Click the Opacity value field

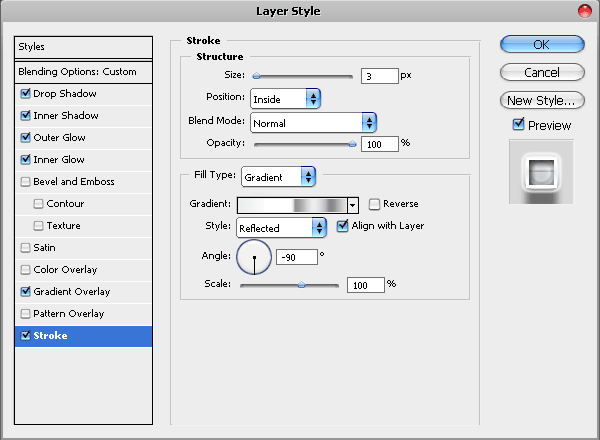point(380,144)
